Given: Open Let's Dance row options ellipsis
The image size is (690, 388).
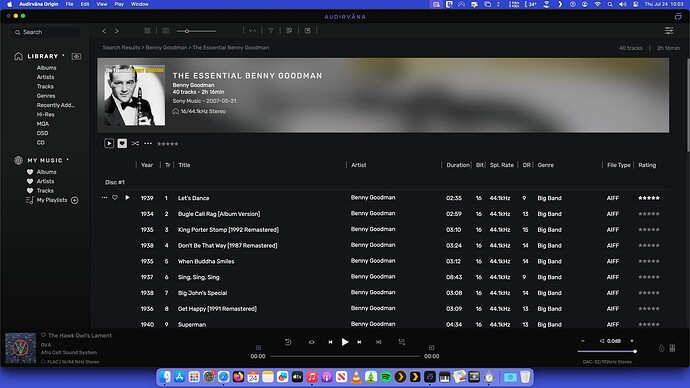Looking at the screenshot, I should point(104,198).
